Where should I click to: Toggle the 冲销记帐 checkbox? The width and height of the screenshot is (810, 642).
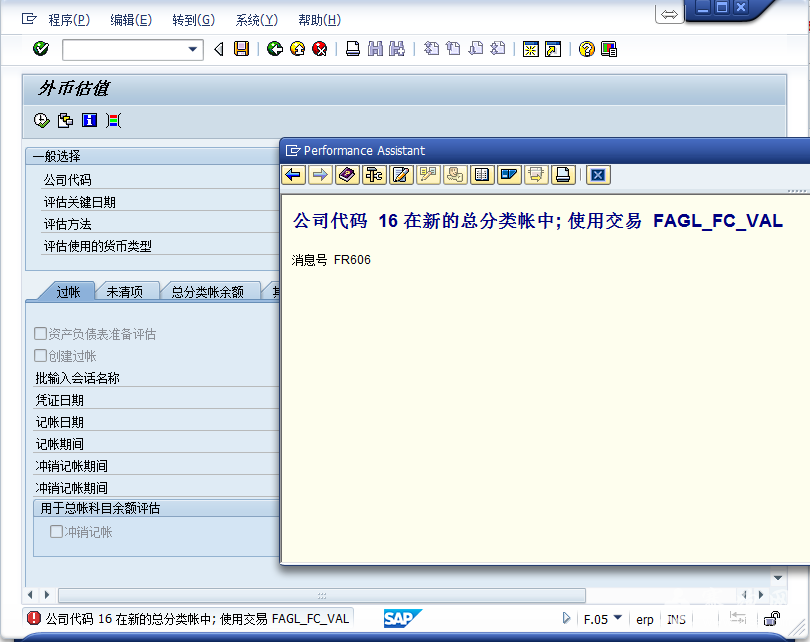(56, 531)
